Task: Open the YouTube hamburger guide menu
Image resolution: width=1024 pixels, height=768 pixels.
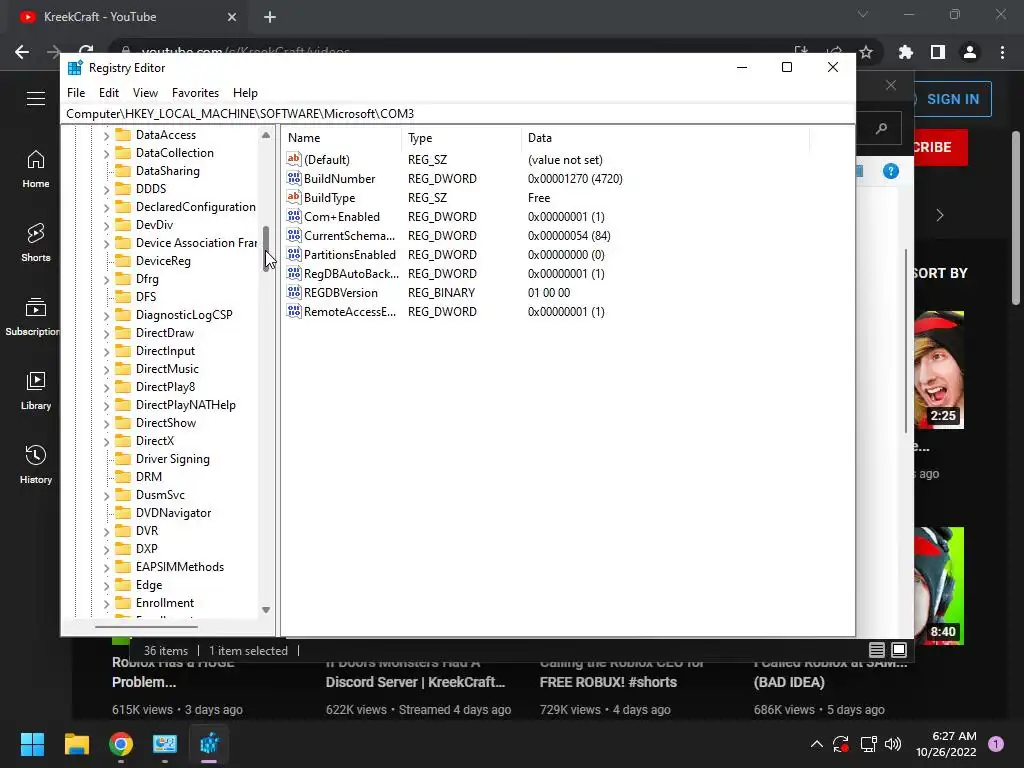Action: pos(36,99)
